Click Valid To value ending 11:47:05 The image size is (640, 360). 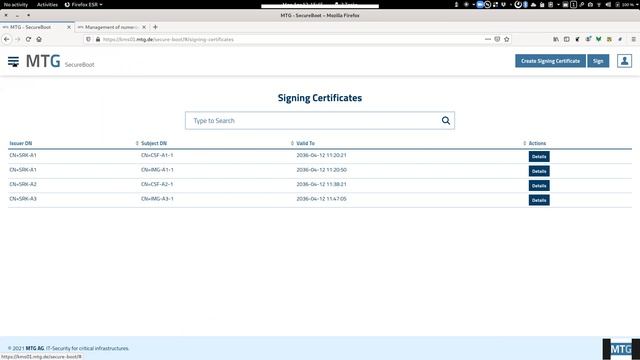321,199
